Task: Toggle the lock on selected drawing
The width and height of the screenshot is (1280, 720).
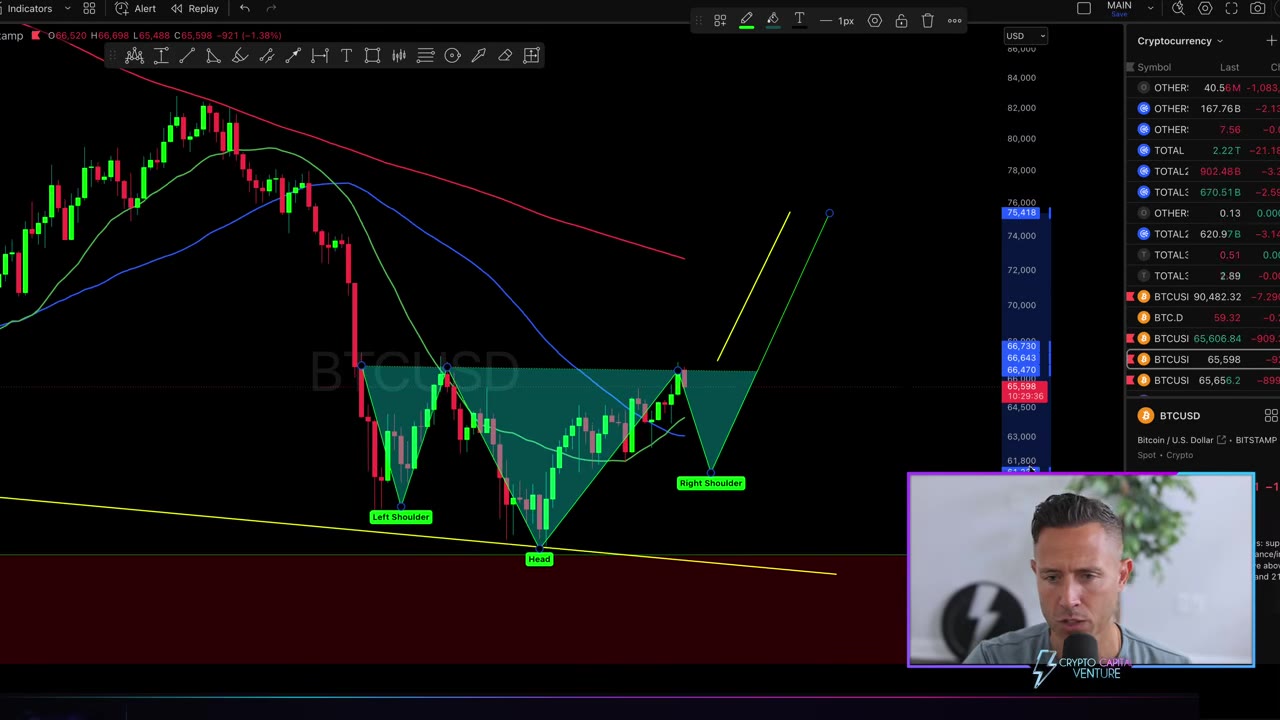Action: (x=901, y=20)
